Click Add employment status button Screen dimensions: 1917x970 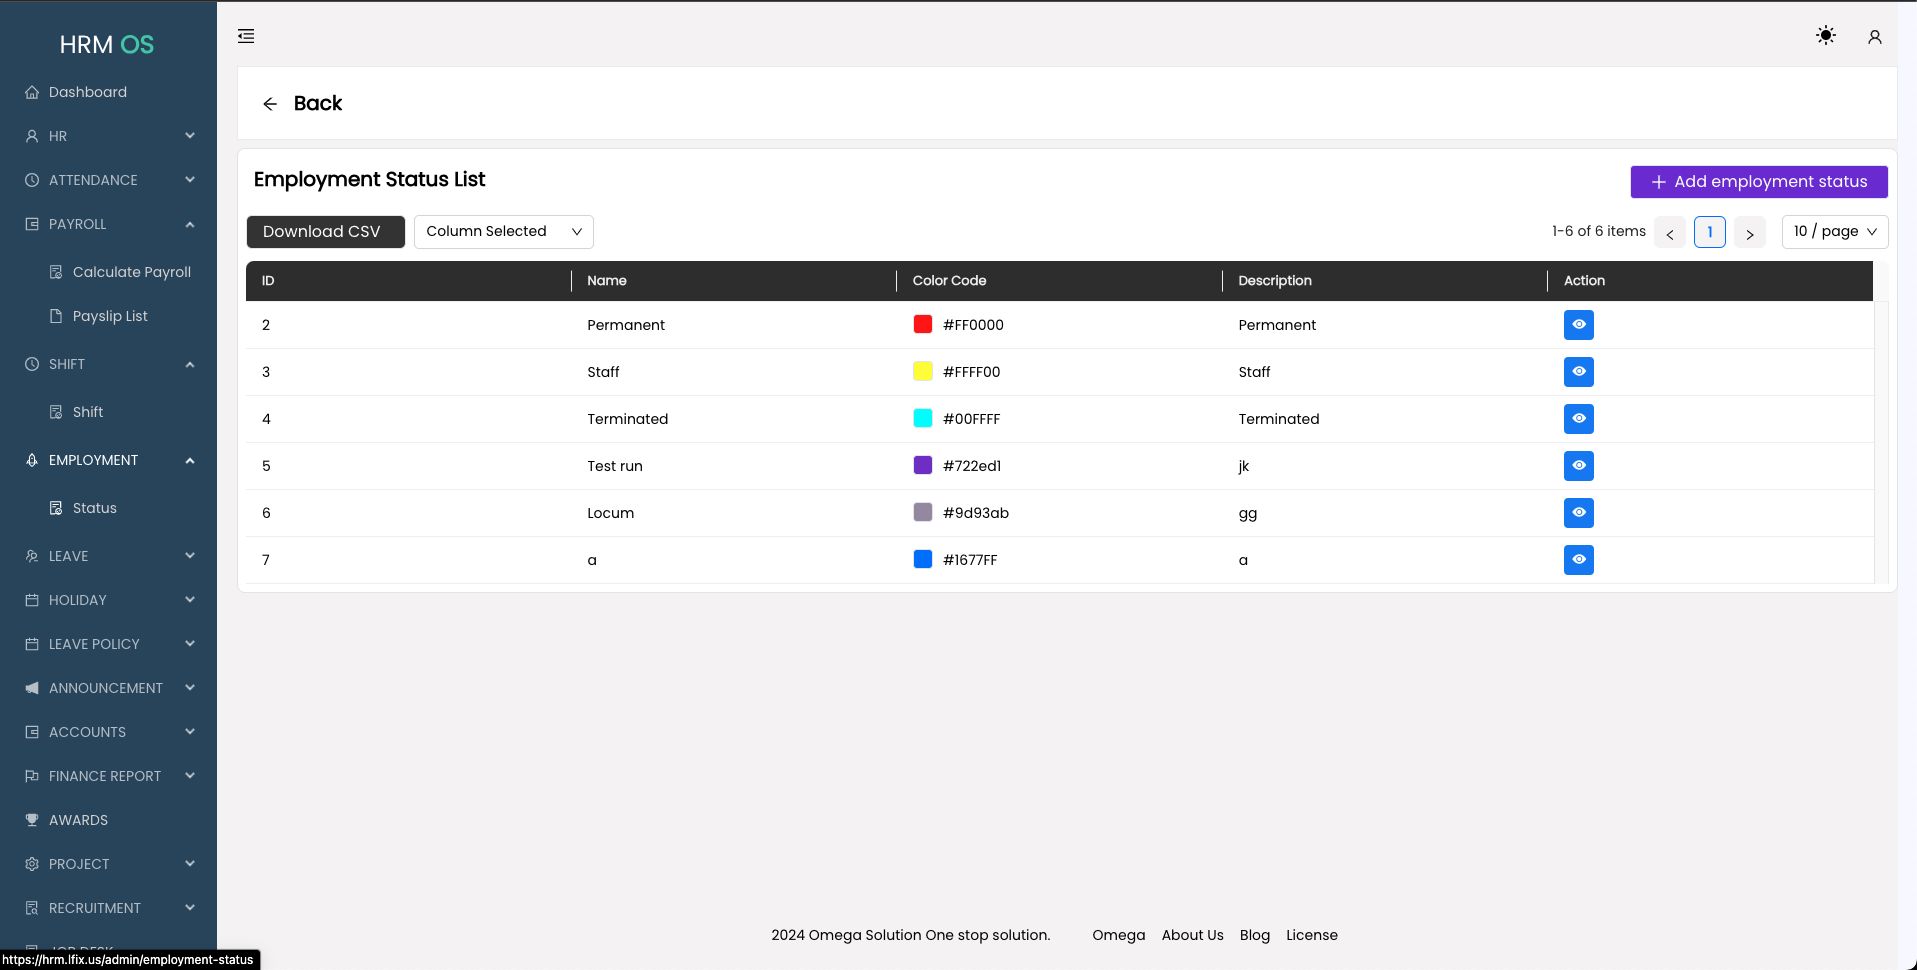coord(1759,182)
